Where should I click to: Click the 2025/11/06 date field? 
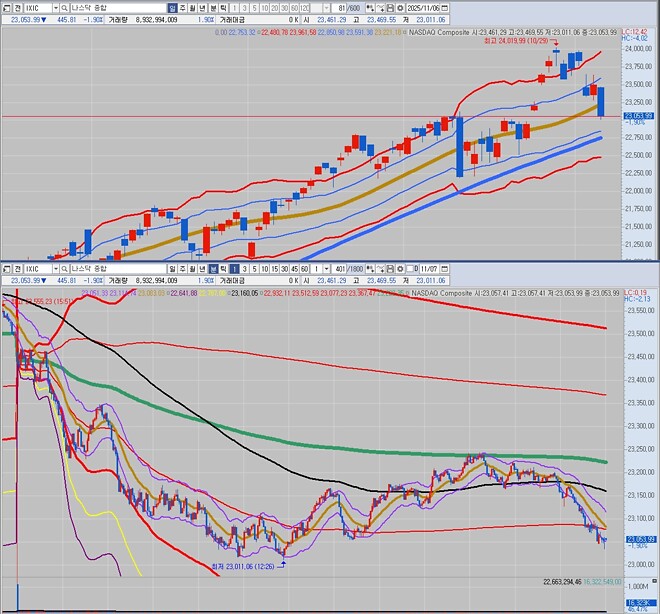(x=423, y=8)
